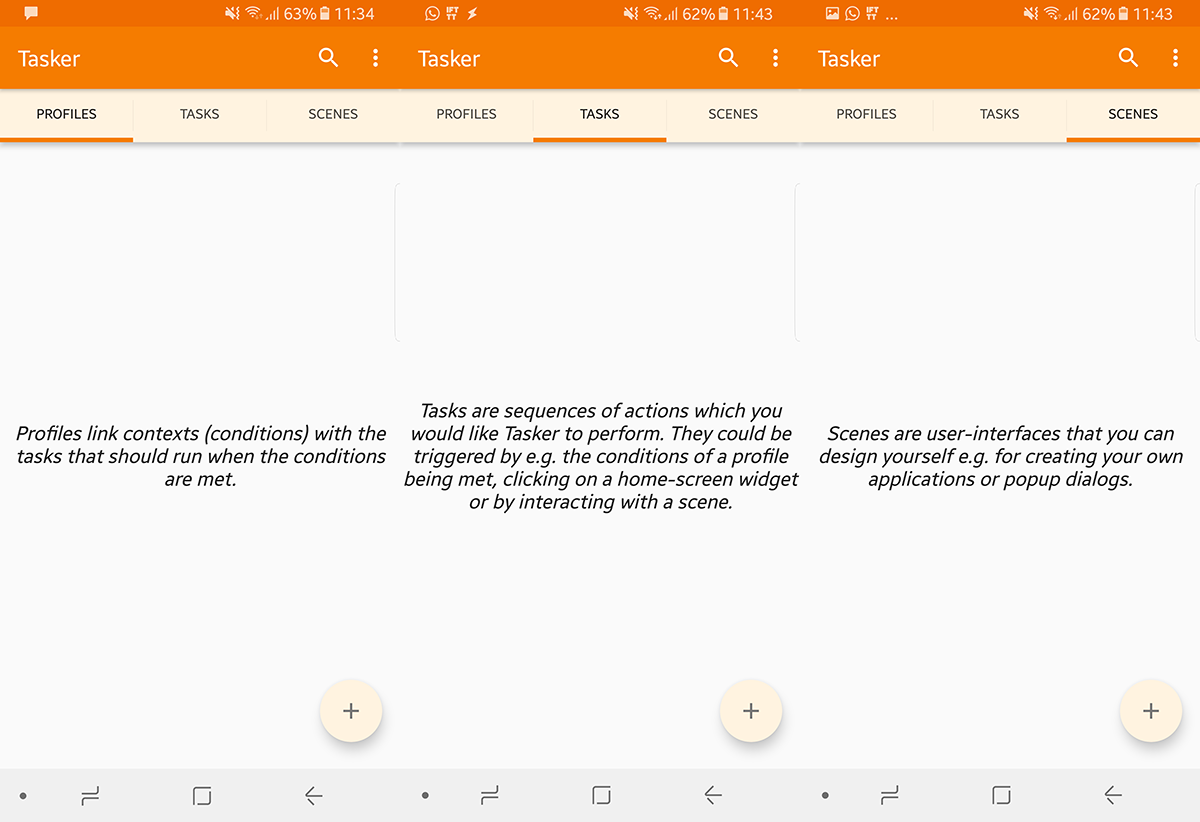Open overflow menu on the Scenes-active screen
This screenshot has width=1200, height=822.
tap(1175, 58)
